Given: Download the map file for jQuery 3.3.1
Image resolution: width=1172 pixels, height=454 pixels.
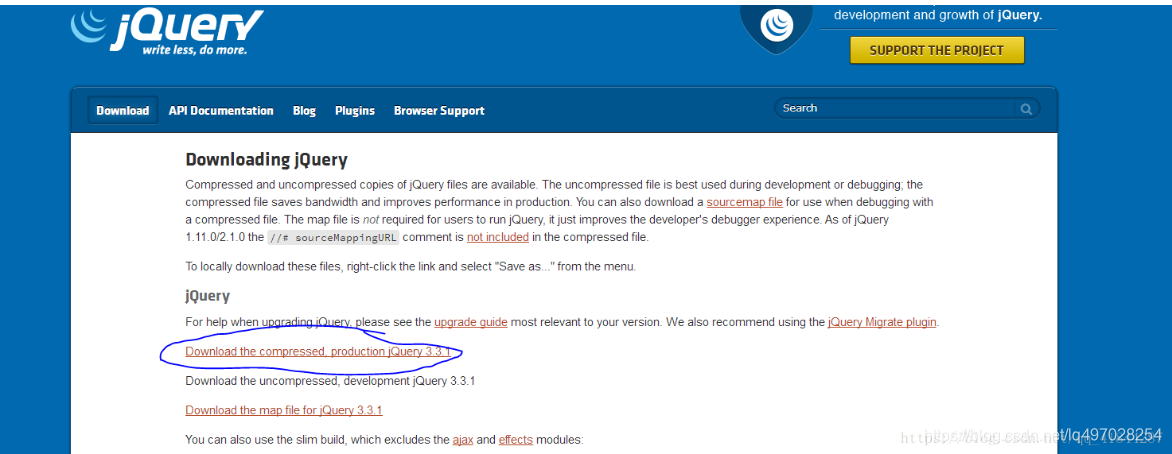Looking at the screenshot, I should [x=284, y=410].
